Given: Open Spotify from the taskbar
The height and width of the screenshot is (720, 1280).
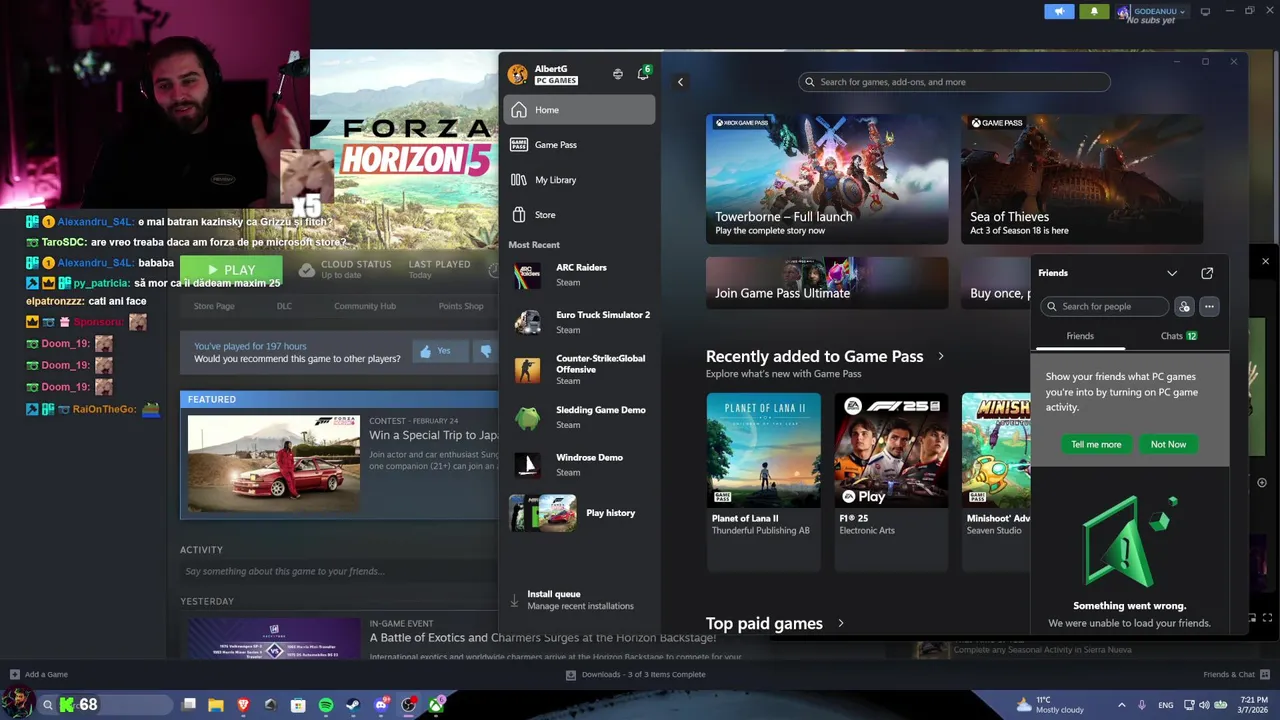Looking at the screenshot, I should (325, 705).
